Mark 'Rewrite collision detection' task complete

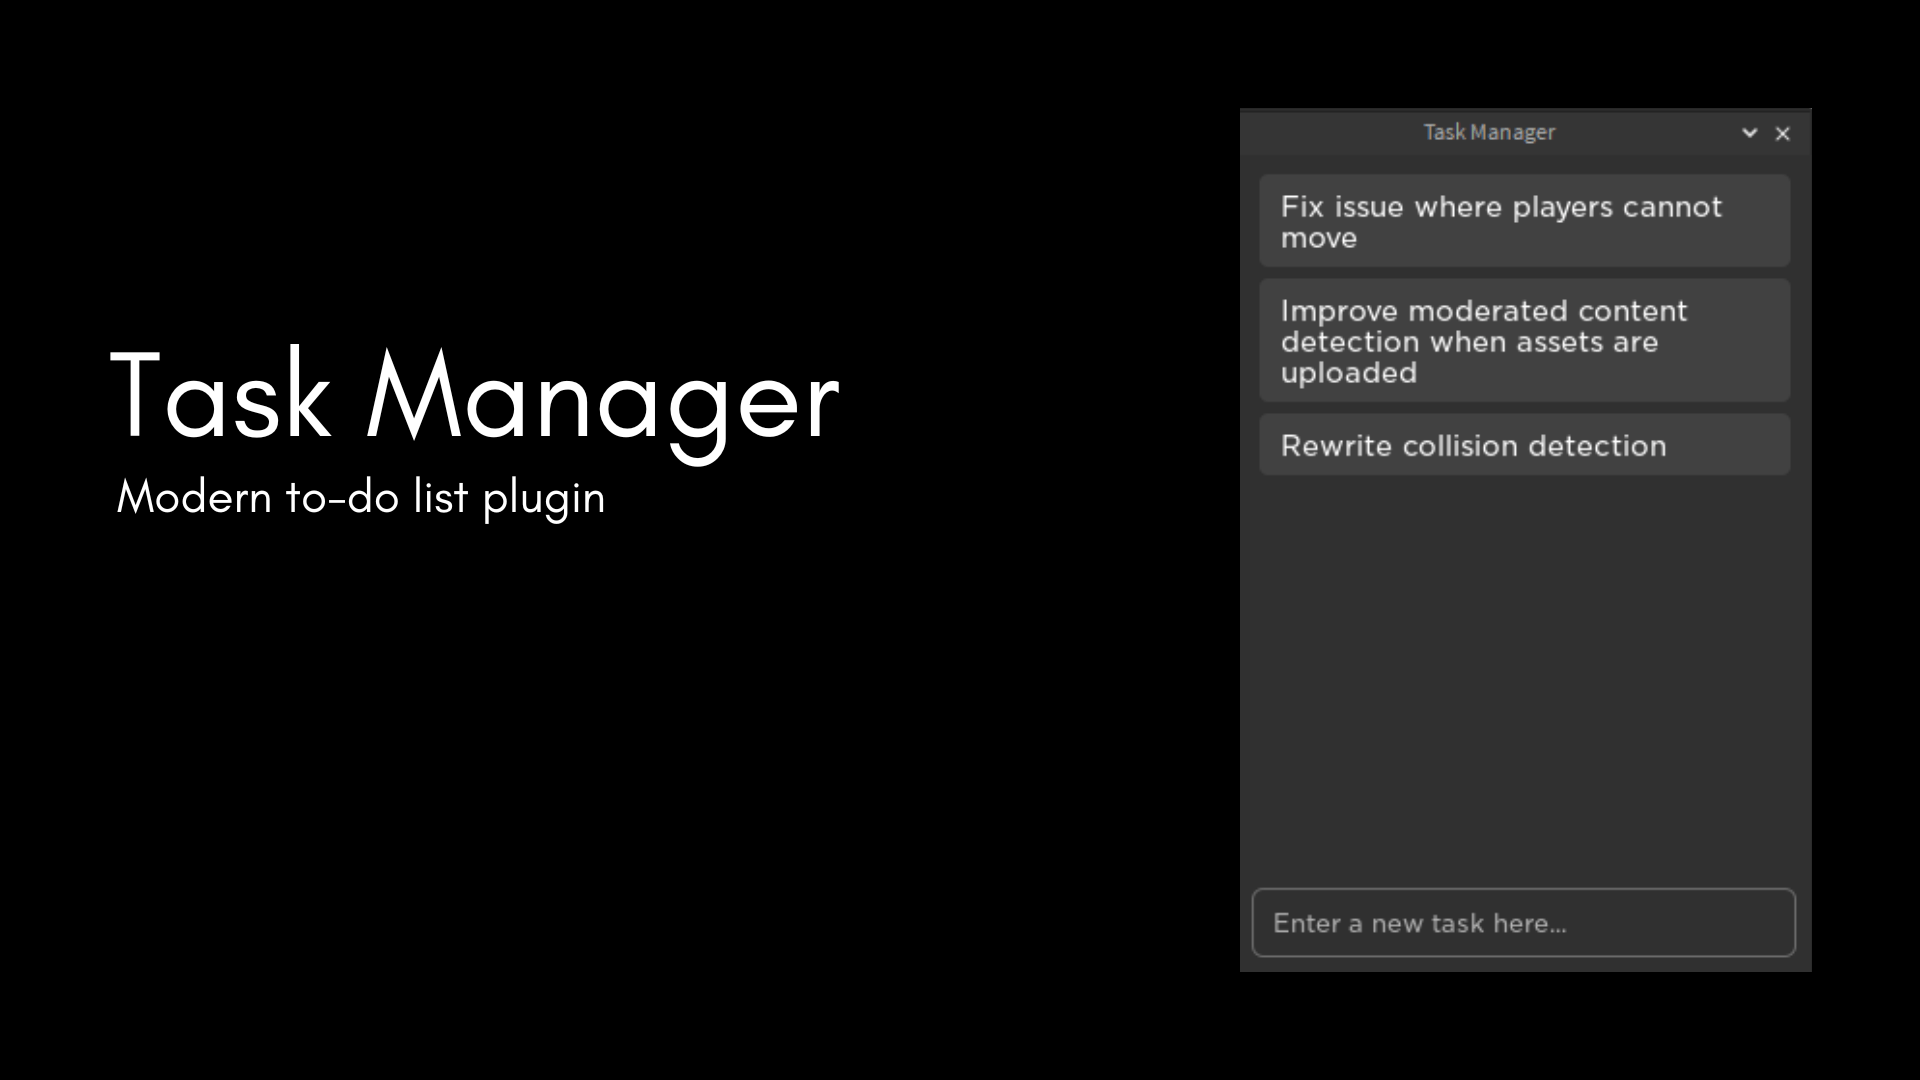(1524, 444)
